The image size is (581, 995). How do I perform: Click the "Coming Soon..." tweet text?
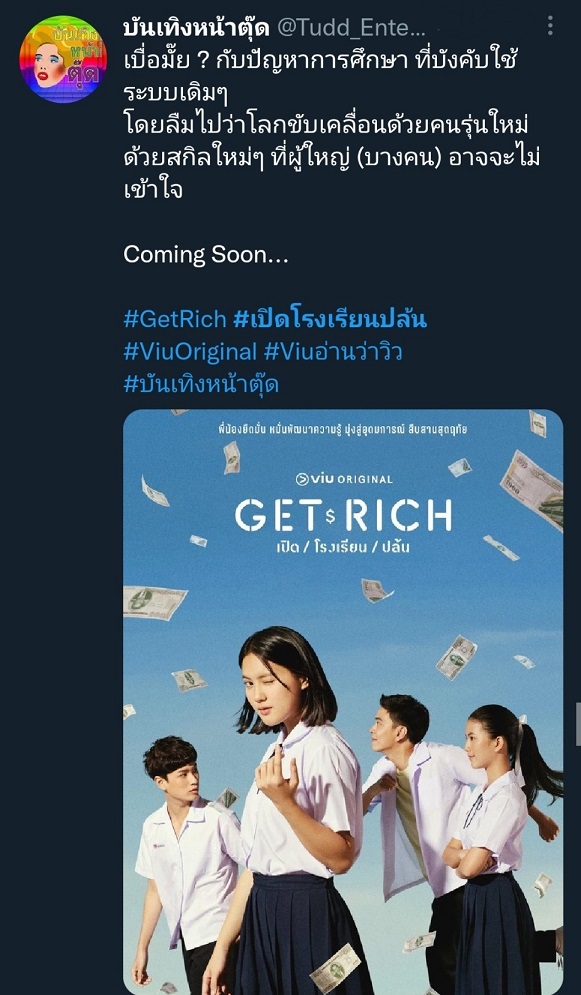pos(206,254)
